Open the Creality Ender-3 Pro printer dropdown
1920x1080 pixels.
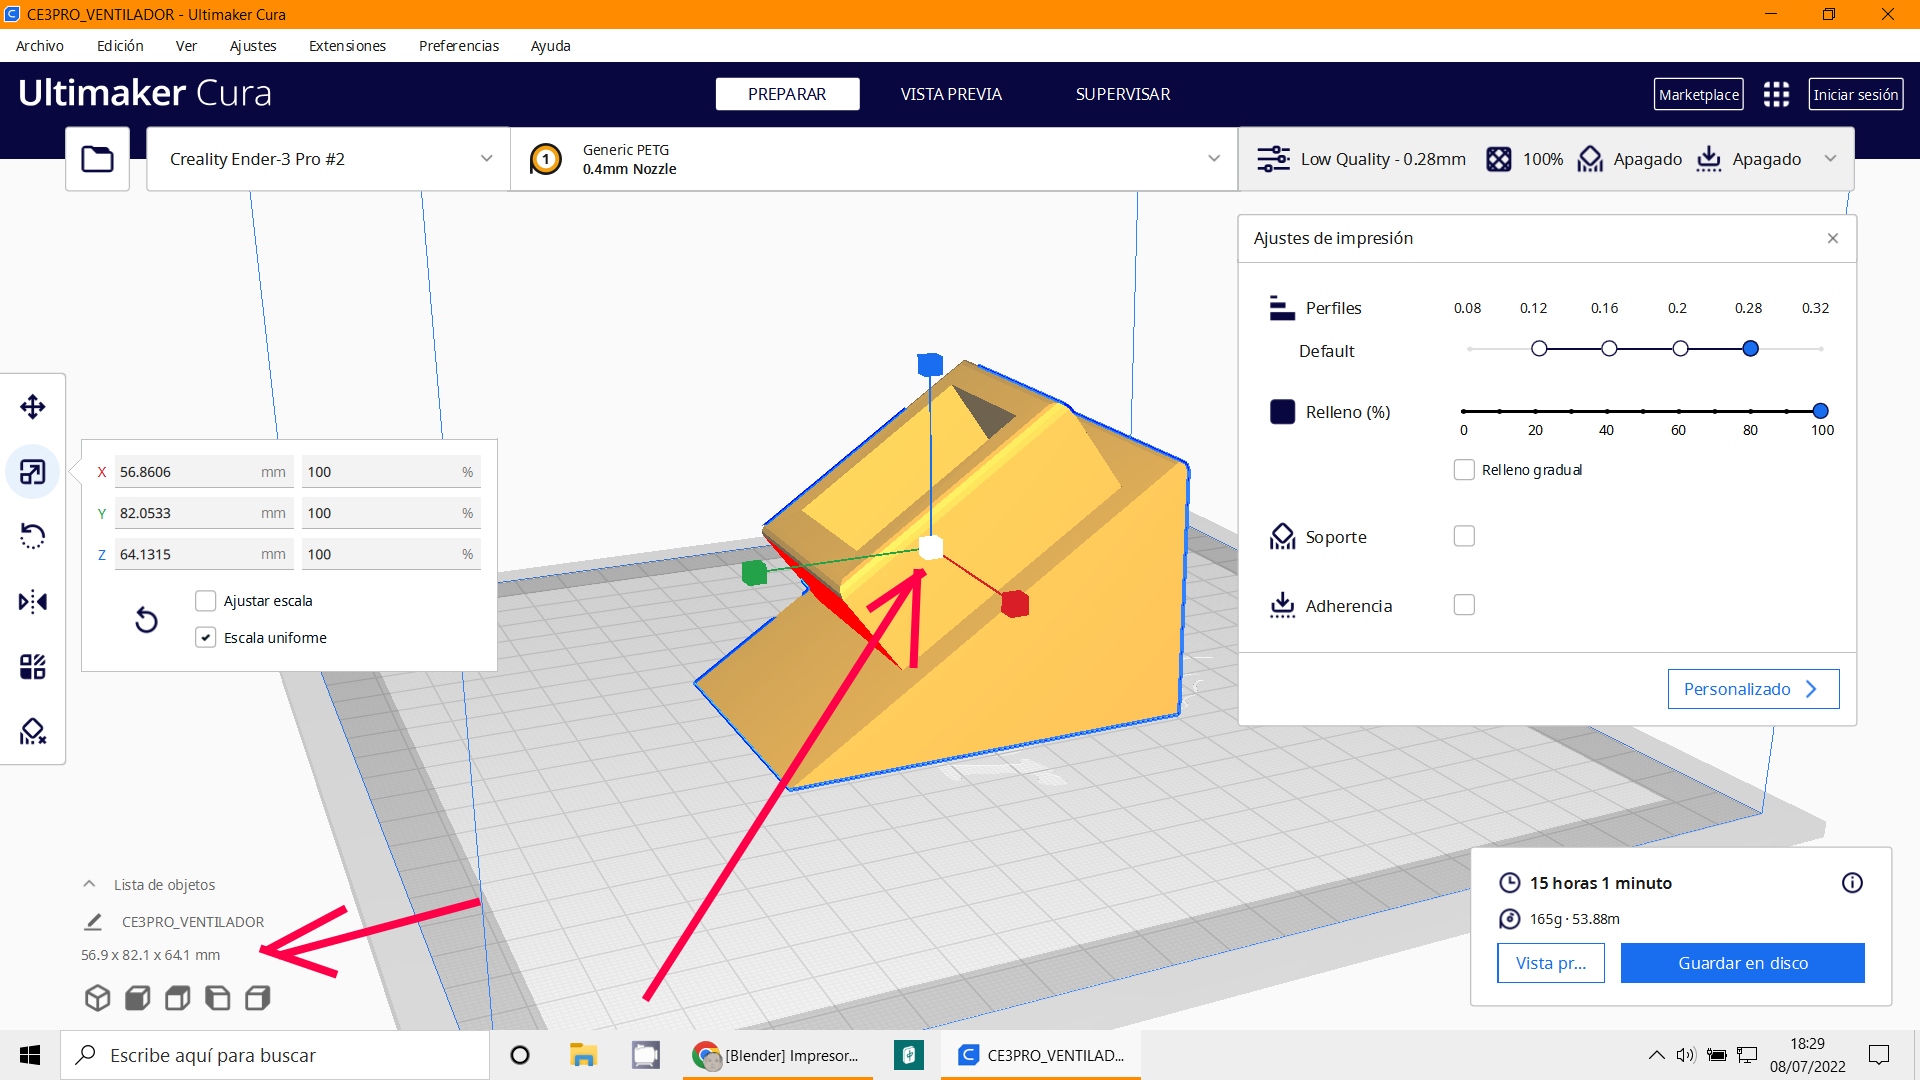click(328, 159)
